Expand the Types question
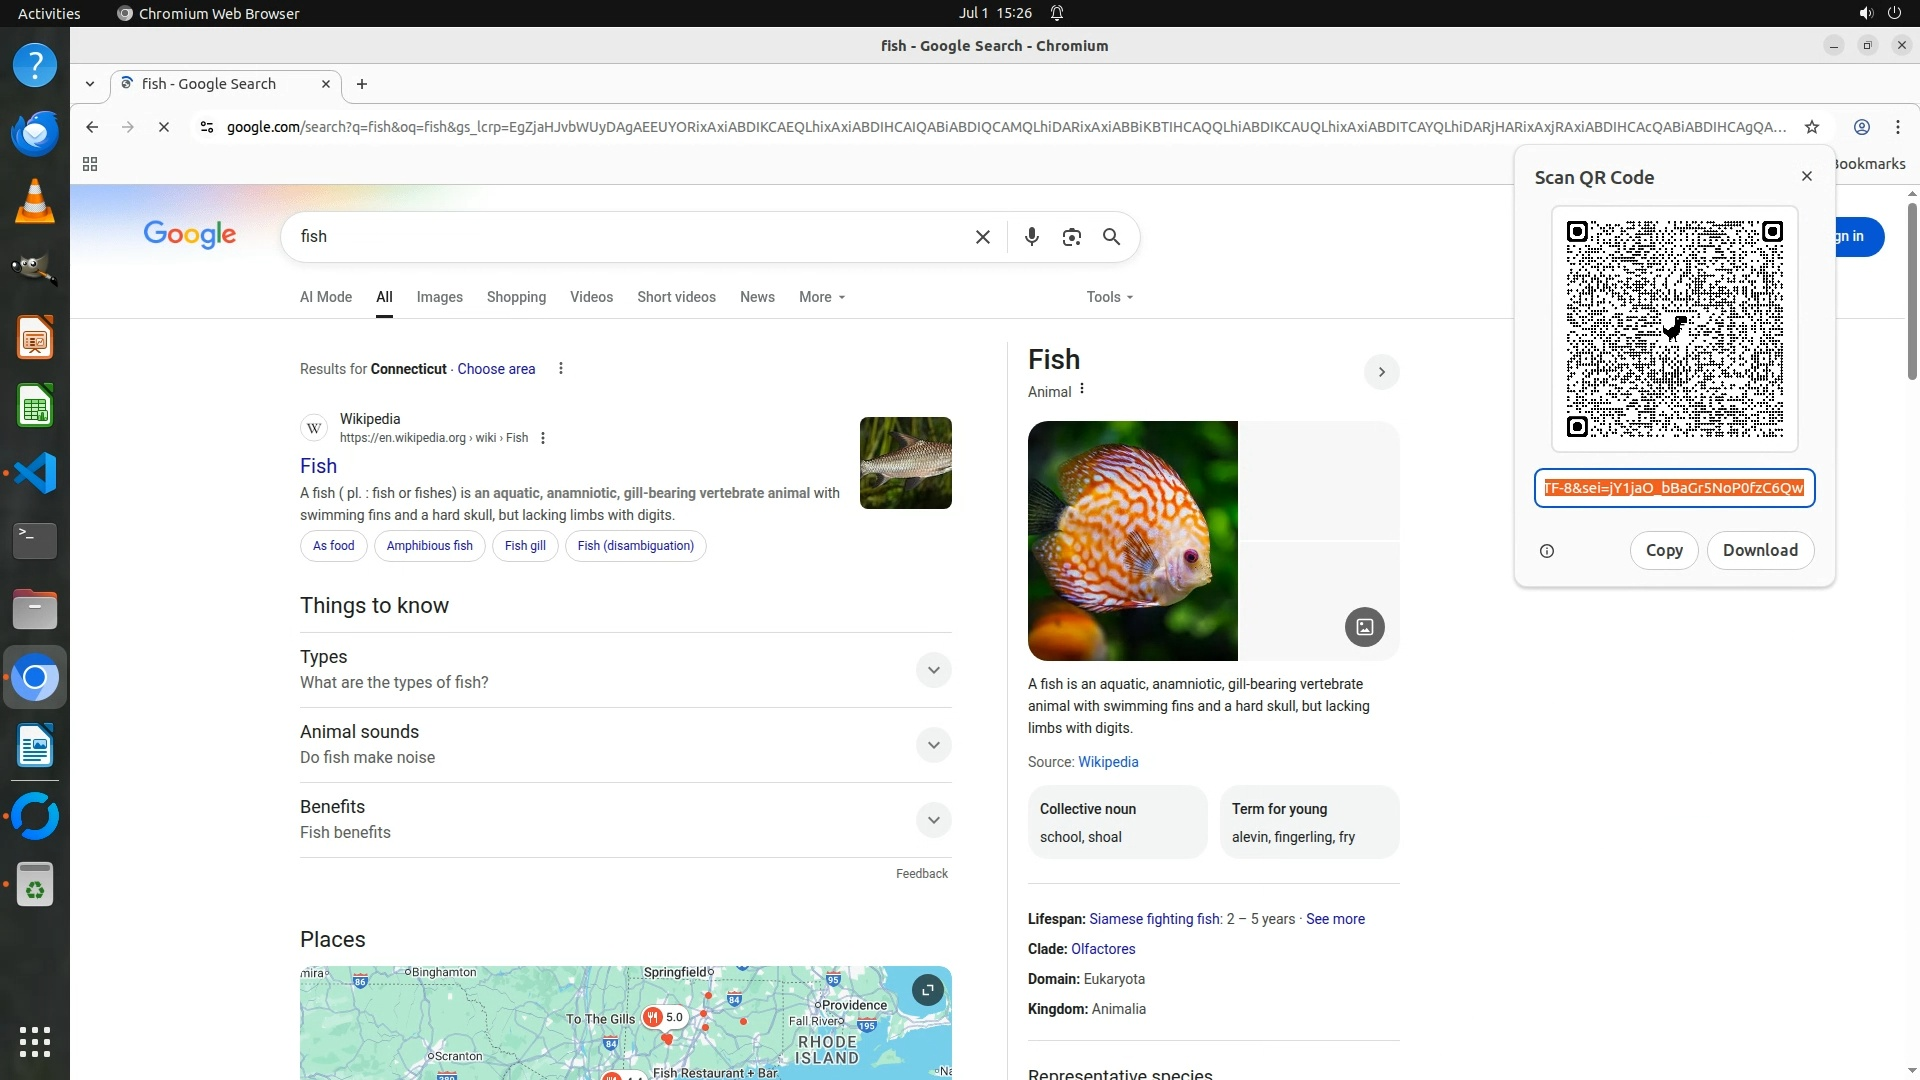 tap(932, 670)
